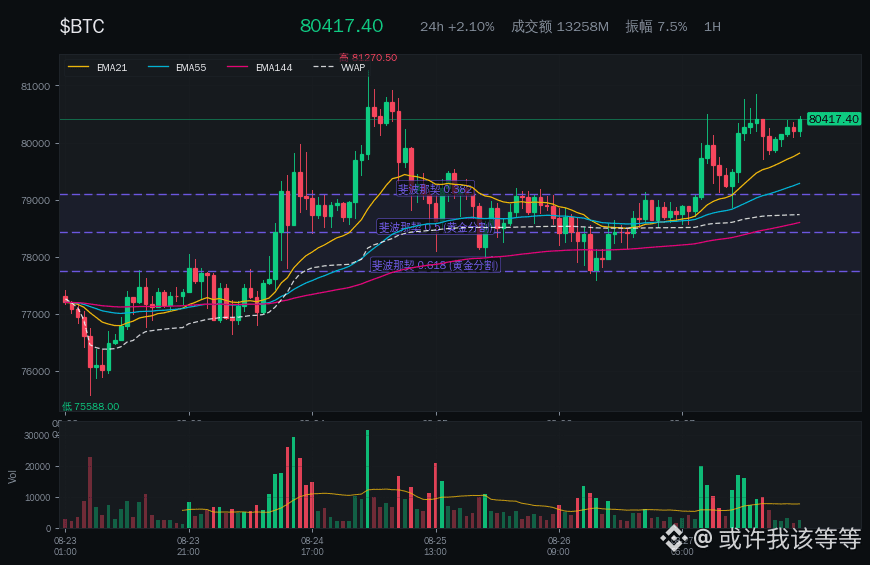Click the 08-24 17:00 time axis label
Screen dimensions: 870x565
tap(312, 546)
